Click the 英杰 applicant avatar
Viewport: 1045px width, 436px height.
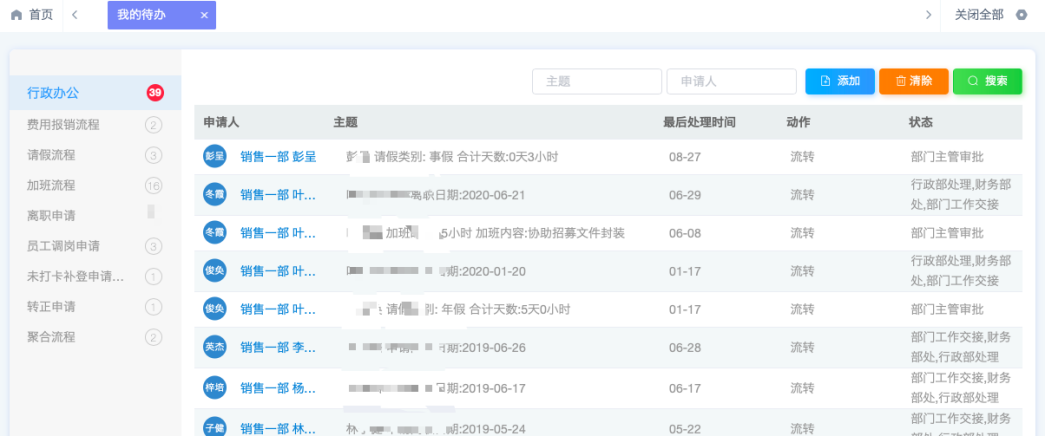(x=214, y=347)
